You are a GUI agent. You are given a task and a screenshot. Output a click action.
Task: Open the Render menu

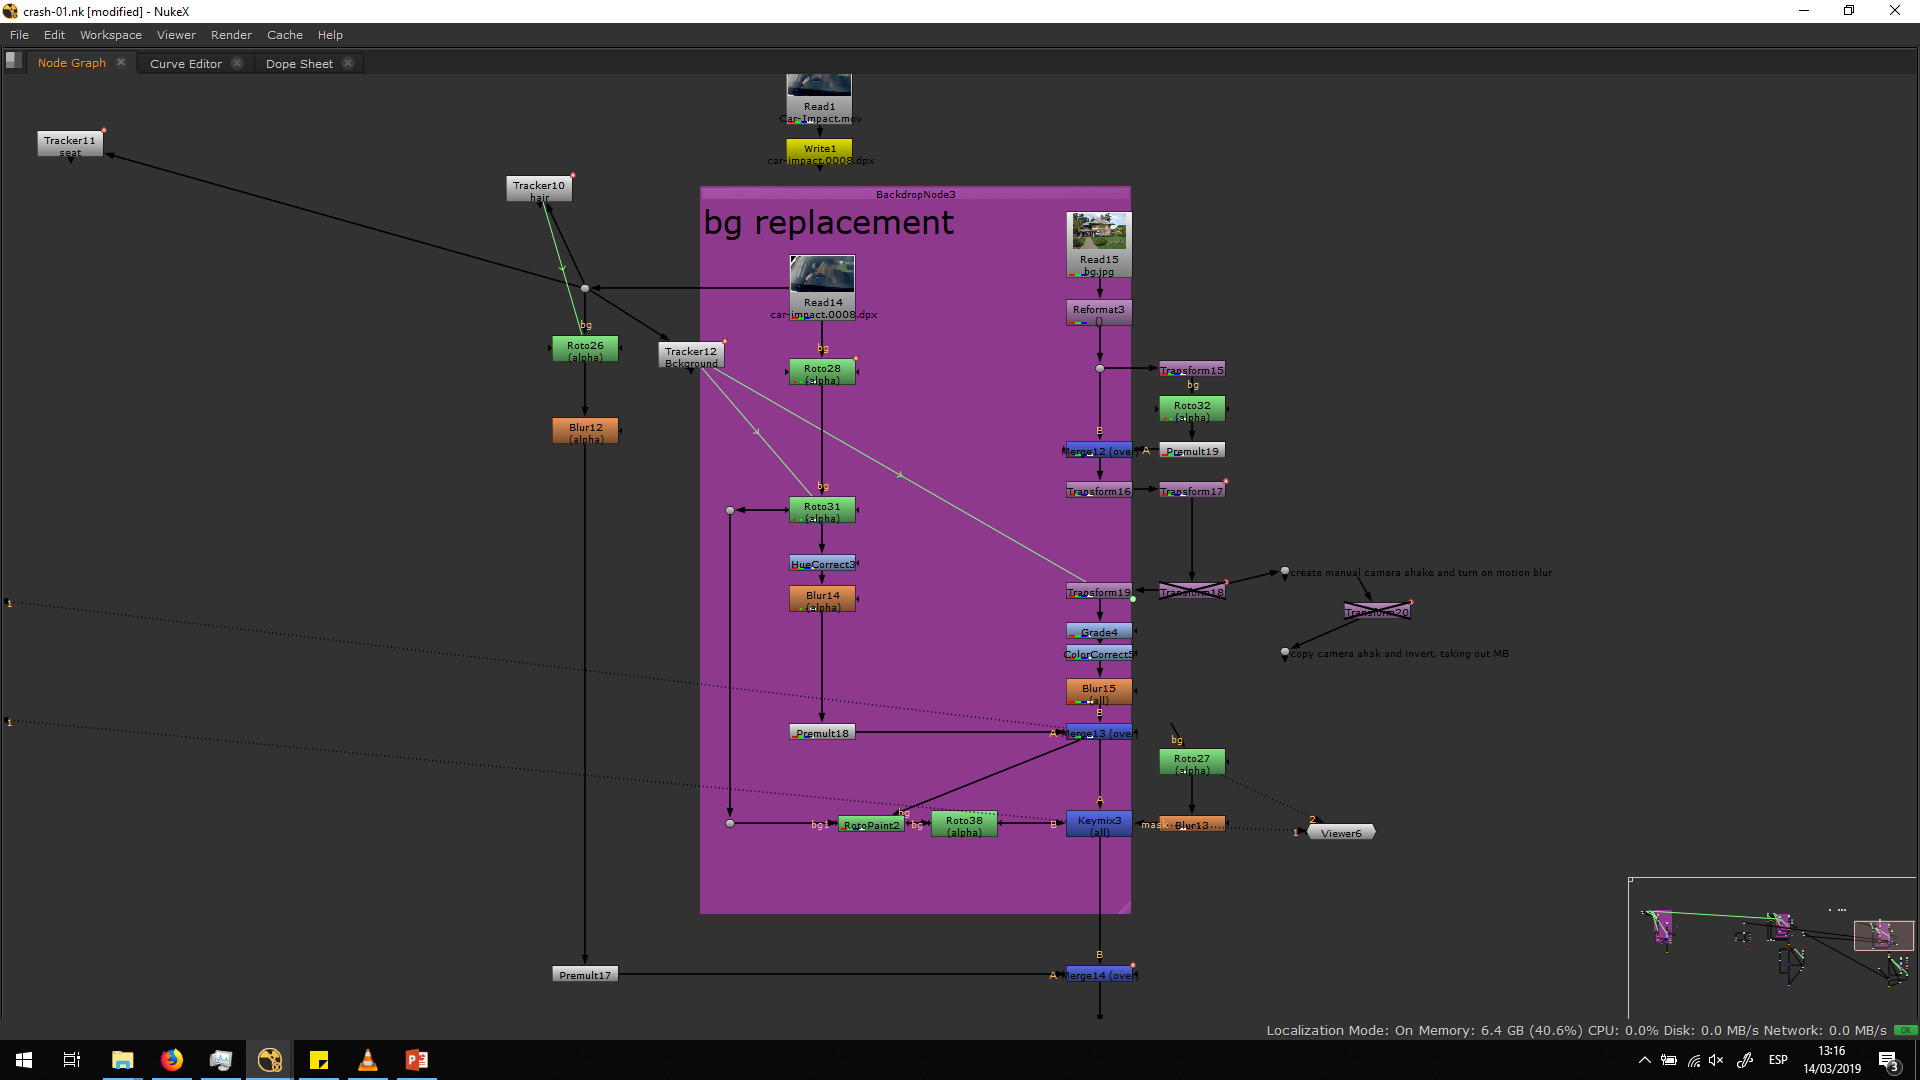(231, 35)
